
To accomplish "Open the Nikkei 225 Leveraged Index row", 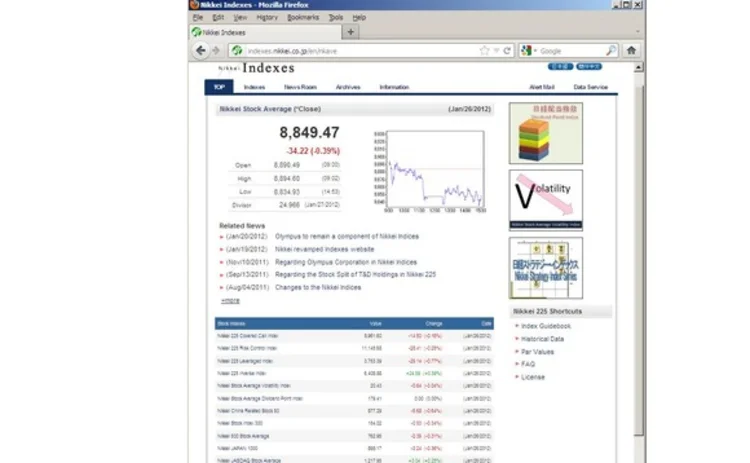I will tap(354, 361).
